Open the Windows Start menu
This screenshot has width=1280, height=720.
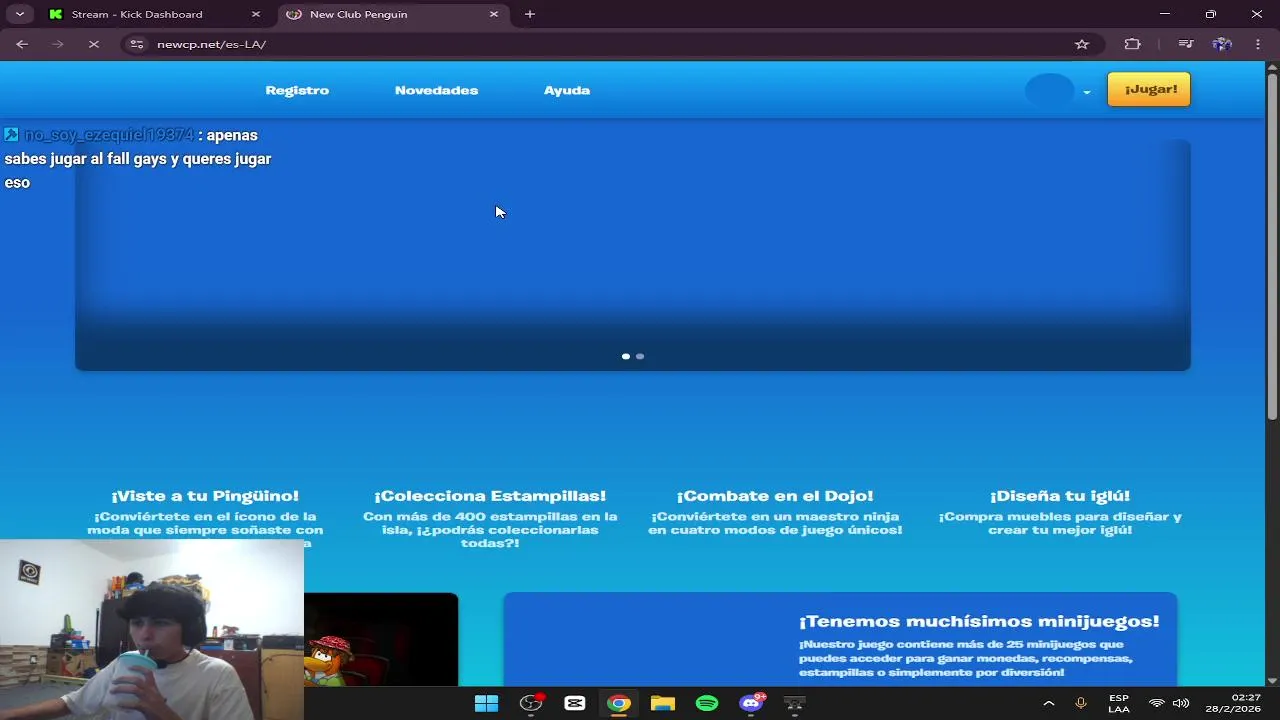point(486,703)
